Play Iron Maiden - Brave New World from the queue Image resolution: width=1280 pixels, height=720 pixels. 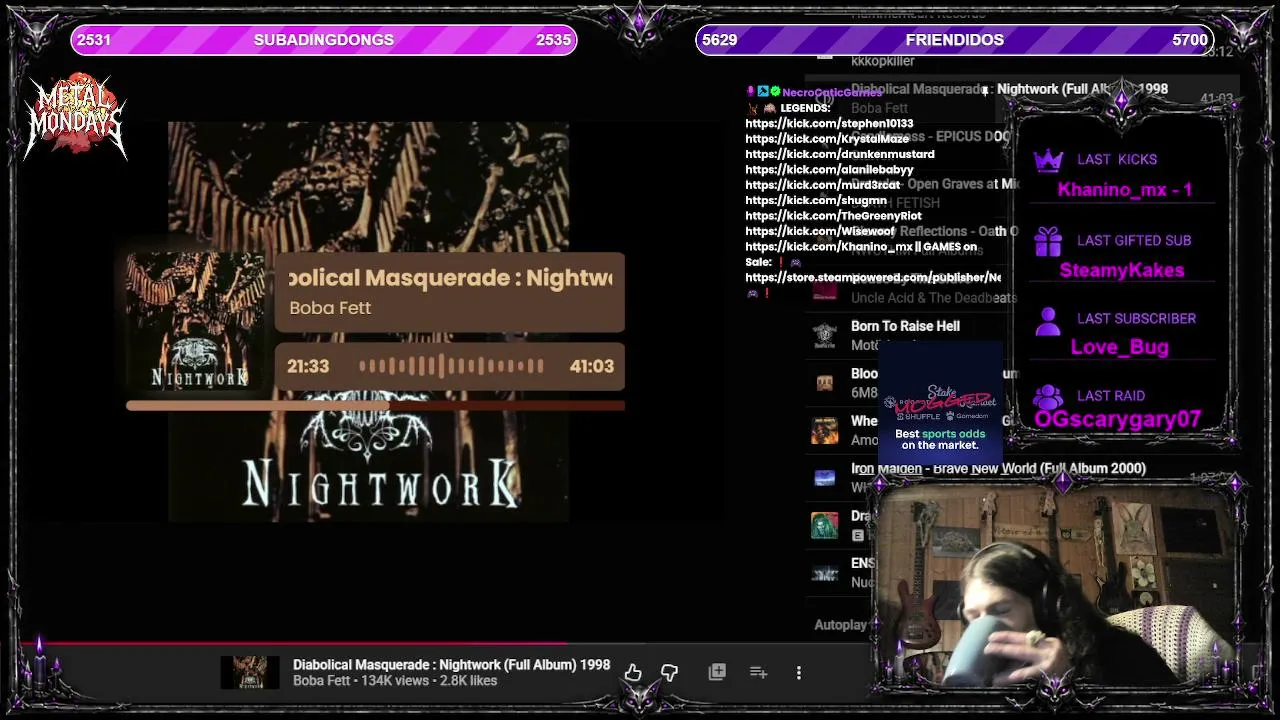tap(998, 468)
